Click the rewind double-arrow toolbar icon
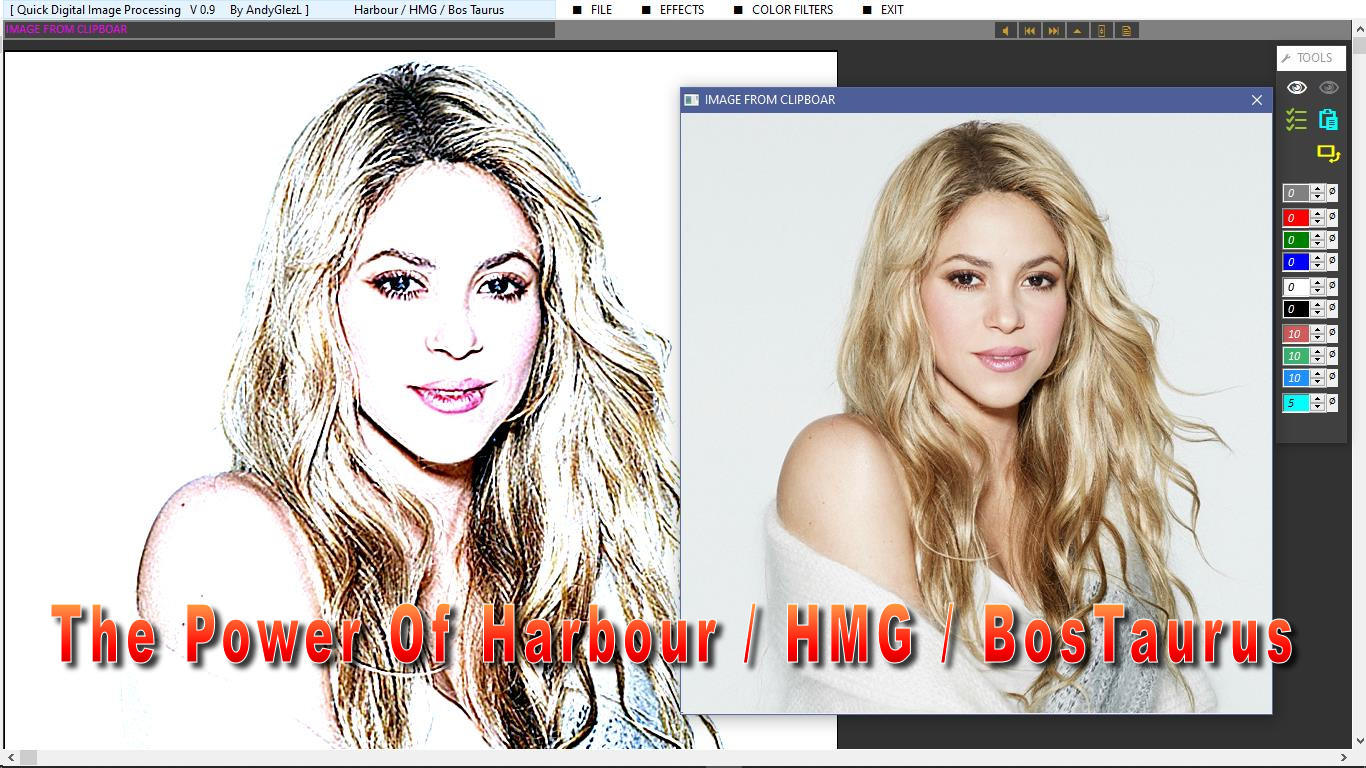The height and width of the screenshot is (768, 1366). [x=1029, y=31]
